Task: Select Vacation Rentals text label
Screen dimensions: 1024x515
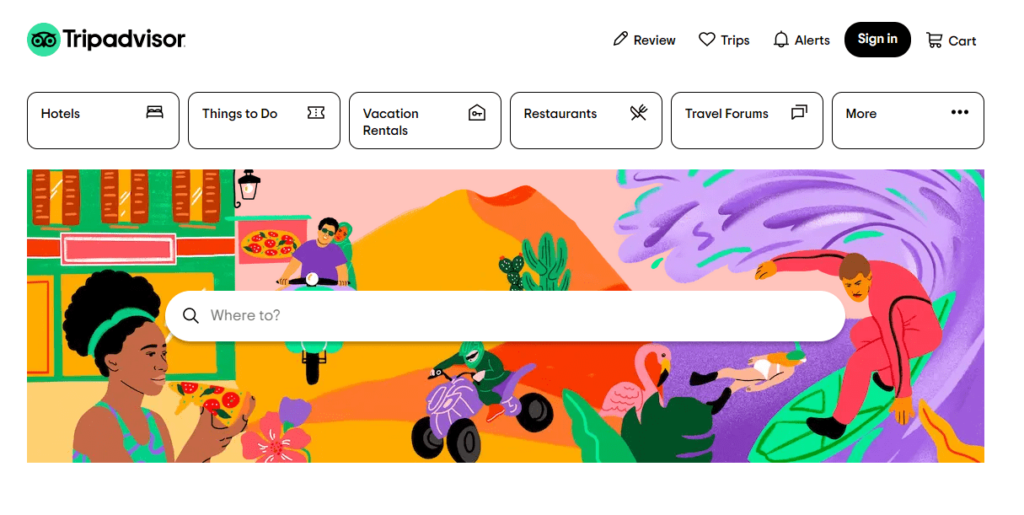Action: 391,122
